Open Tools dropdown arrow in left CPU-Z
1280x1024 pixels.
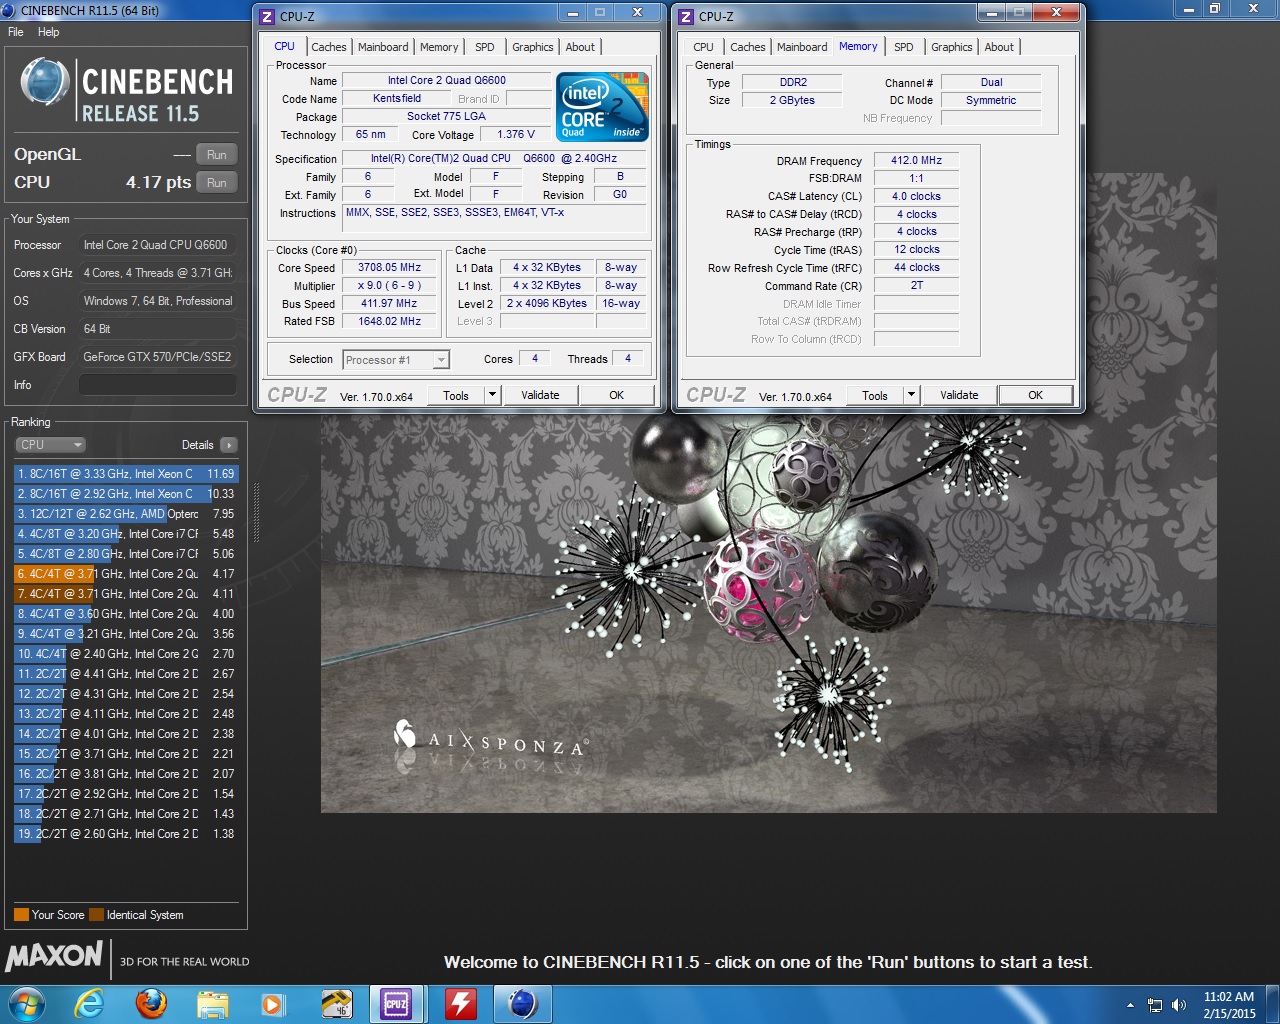(x=491, y=395)
